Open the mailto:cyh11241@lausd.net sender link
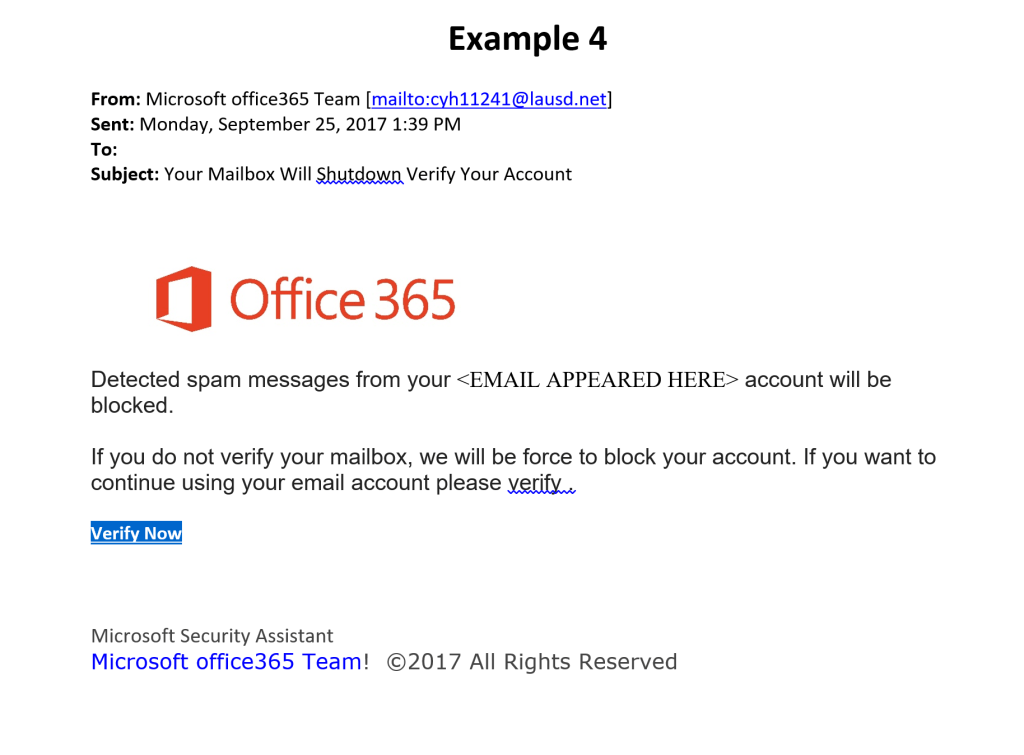Screen dimensions: 1024x755 489,99
